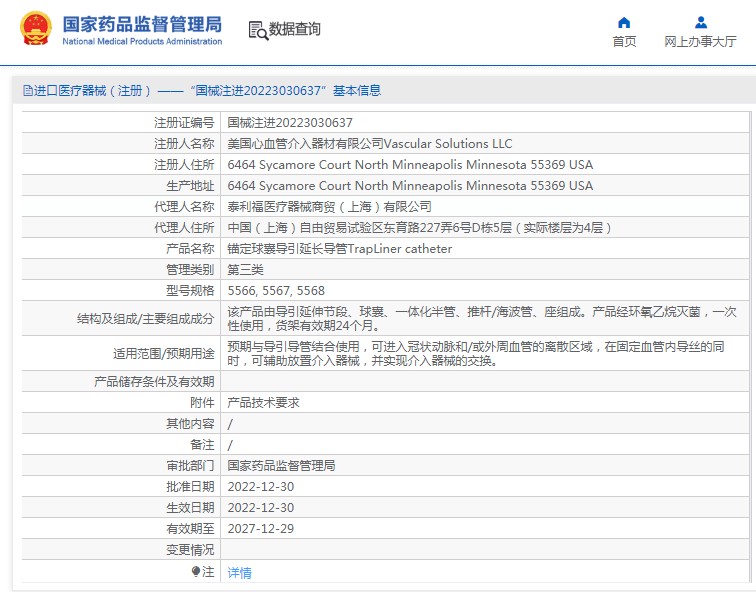Click the 生产地址 address value
The width and height of the screenshot is (756, 592).
point(410,186)
